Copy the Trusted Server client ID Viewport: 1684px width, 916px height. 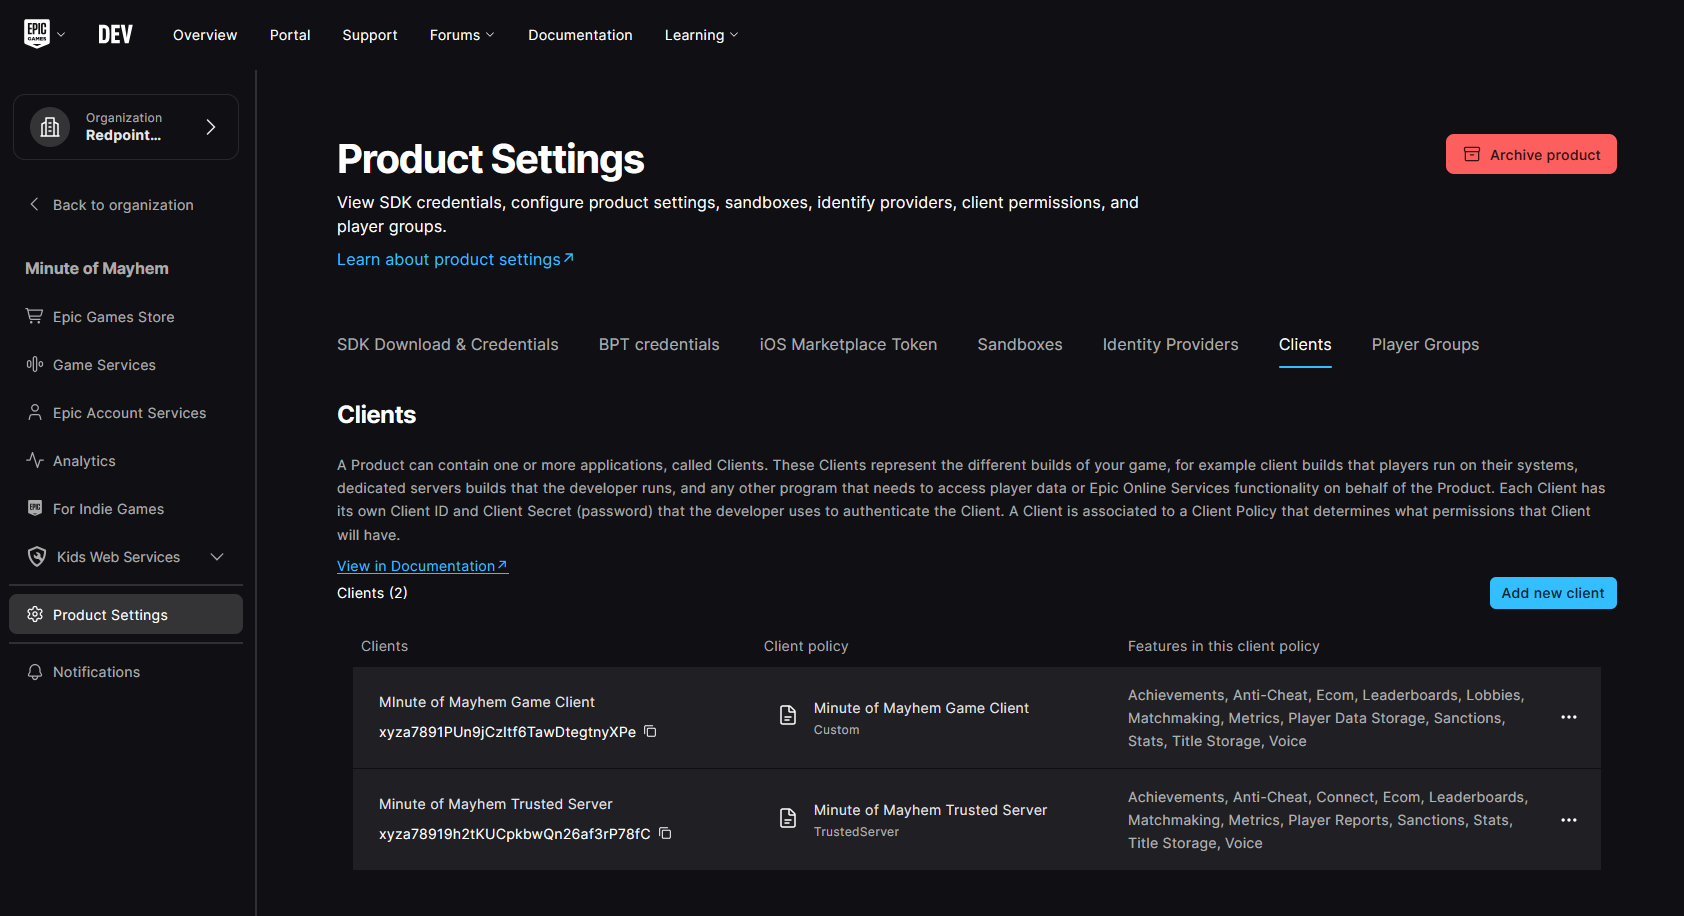pos(665,833)
